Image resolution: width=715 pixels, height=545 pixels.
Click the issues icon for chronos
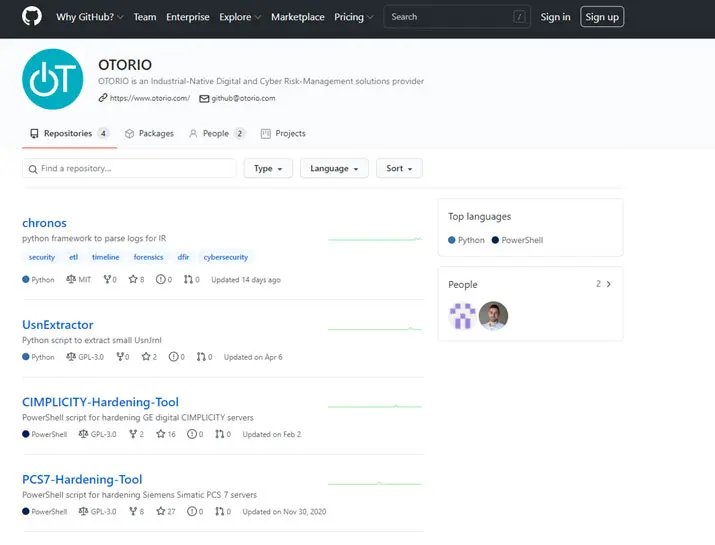point(161,279)
